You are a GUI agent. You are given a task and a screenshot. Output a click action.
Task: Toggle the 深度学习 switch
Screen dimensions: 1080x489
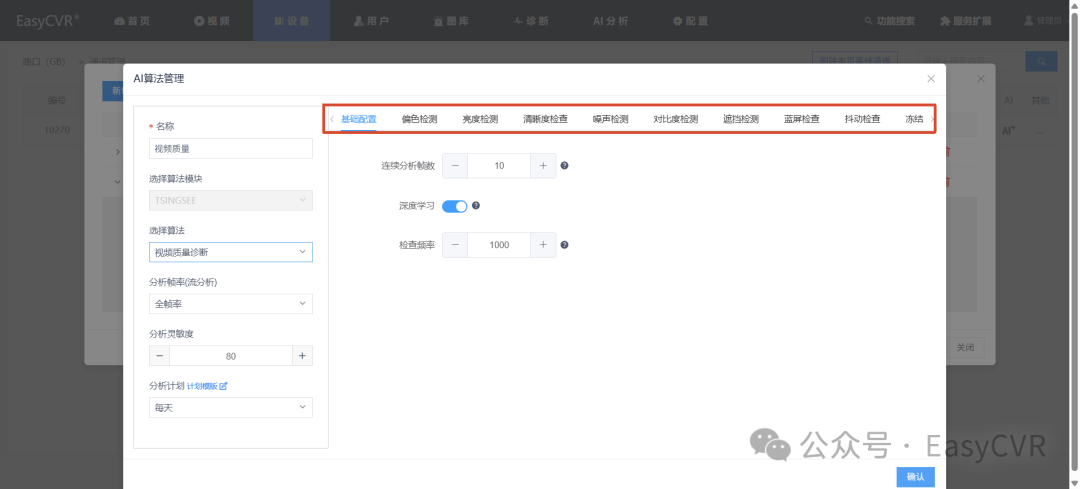pos(455,205)
